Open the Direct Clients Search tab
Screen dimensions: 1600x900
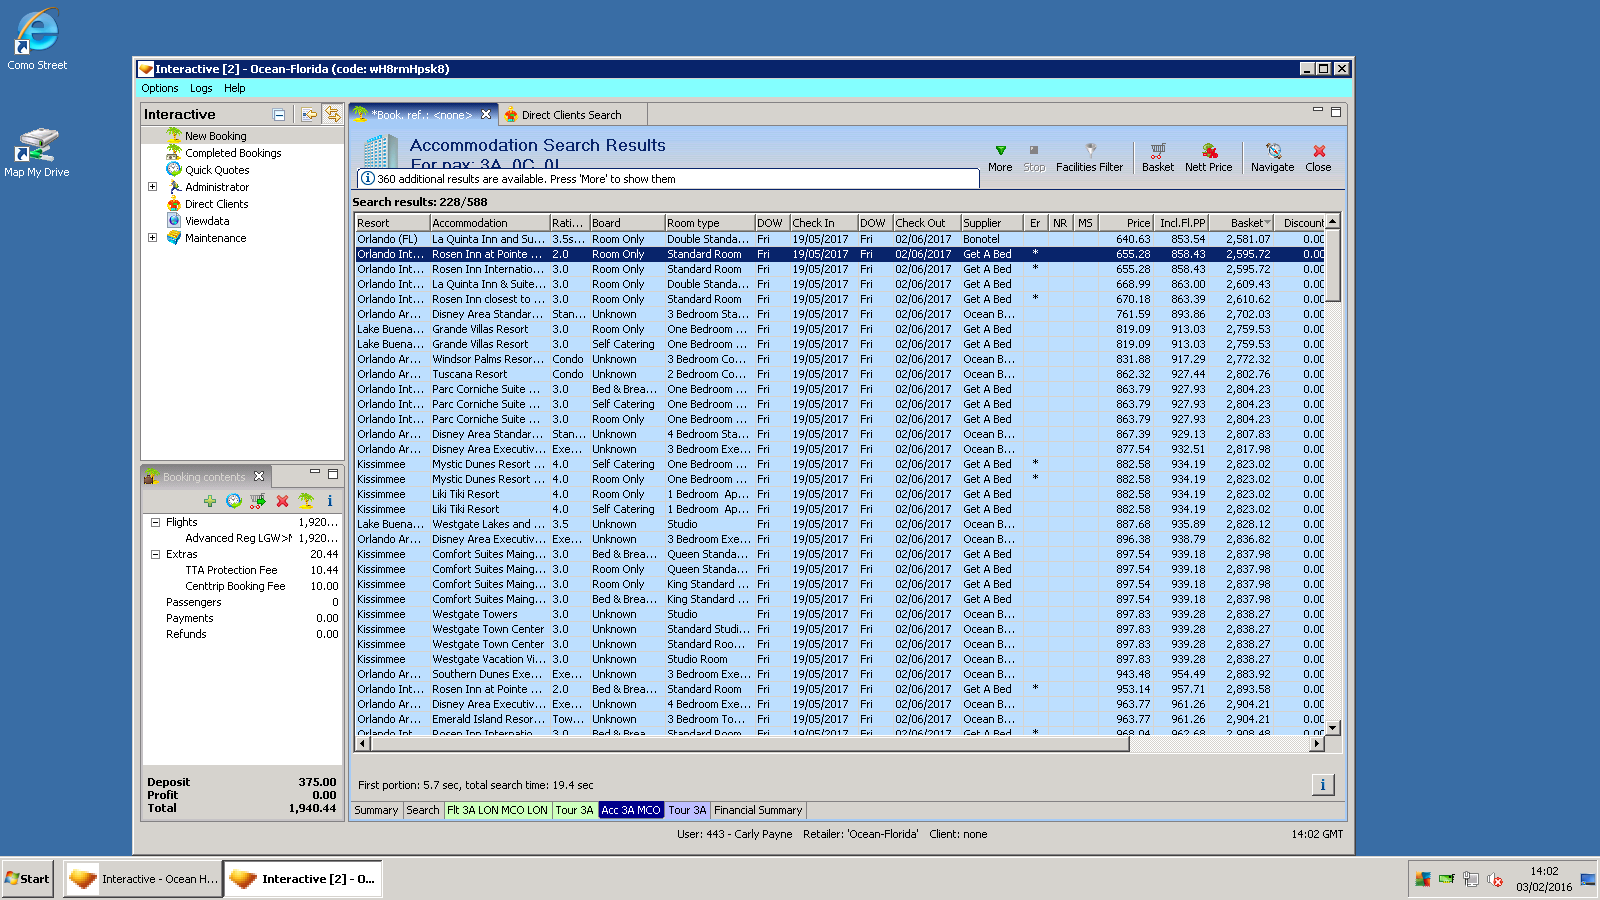pos(570,115)
